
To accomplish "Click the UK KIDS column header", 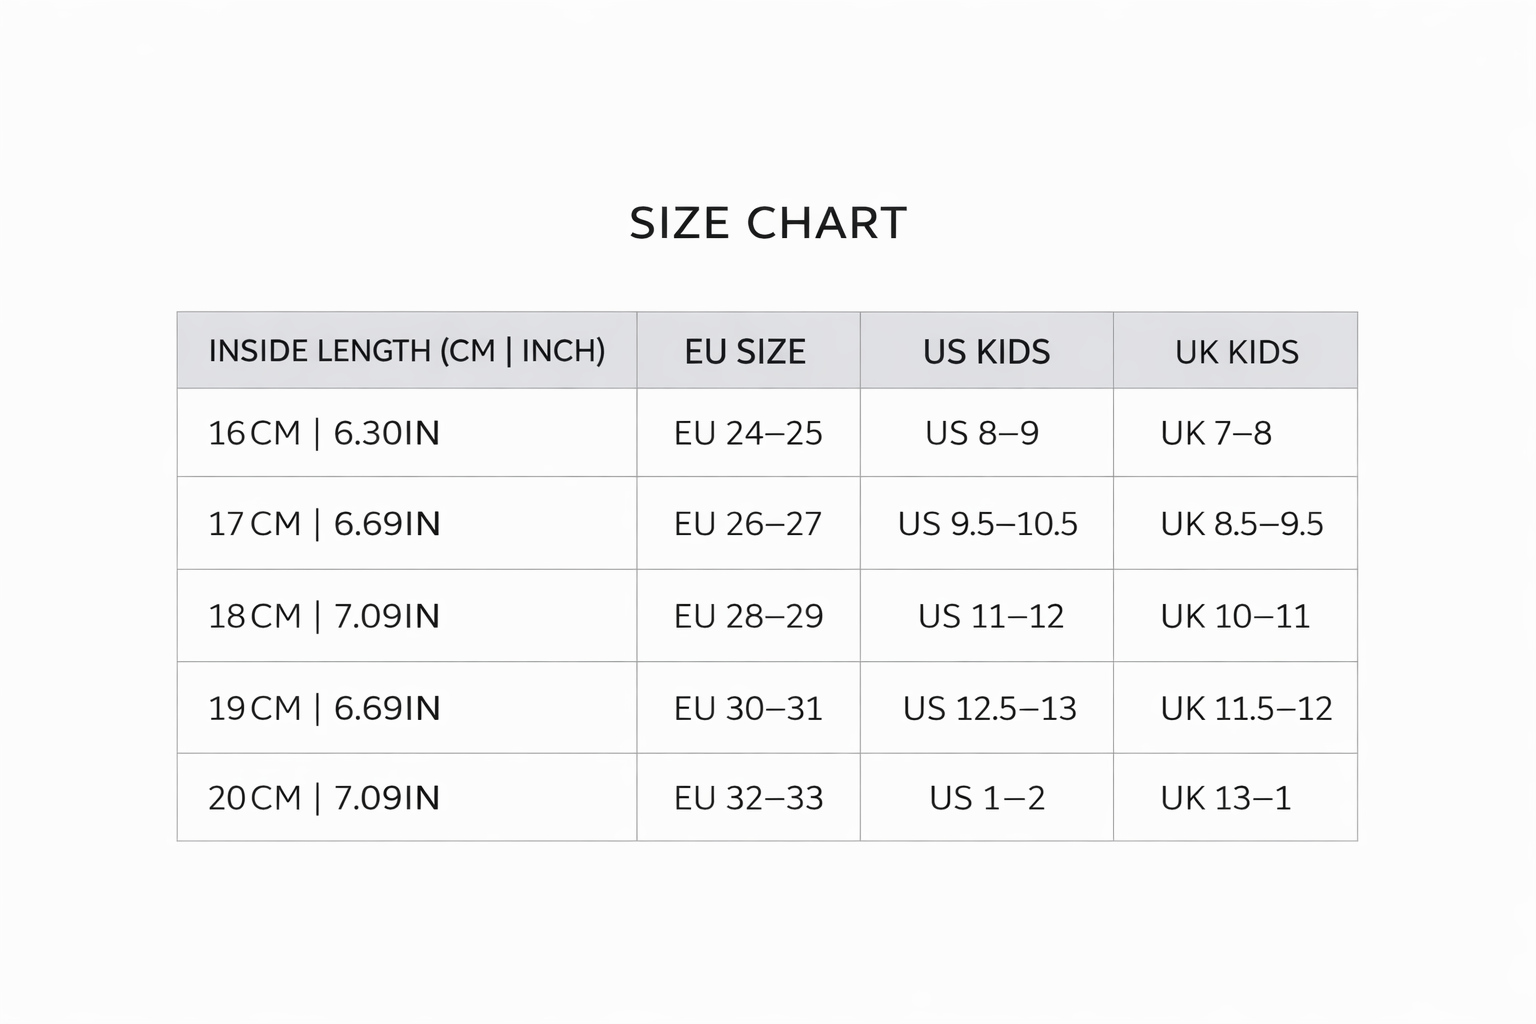I will click(1236, 352).
